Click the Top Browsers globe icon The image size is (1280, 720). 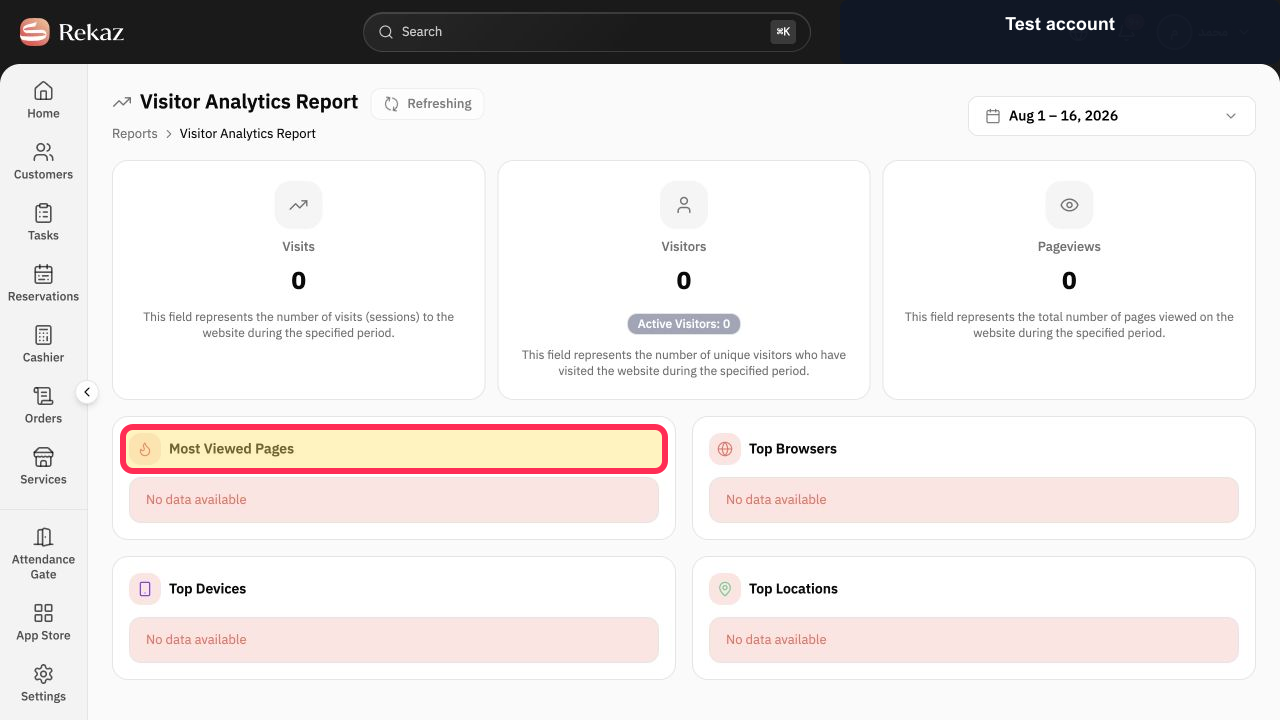click(725, 449)
